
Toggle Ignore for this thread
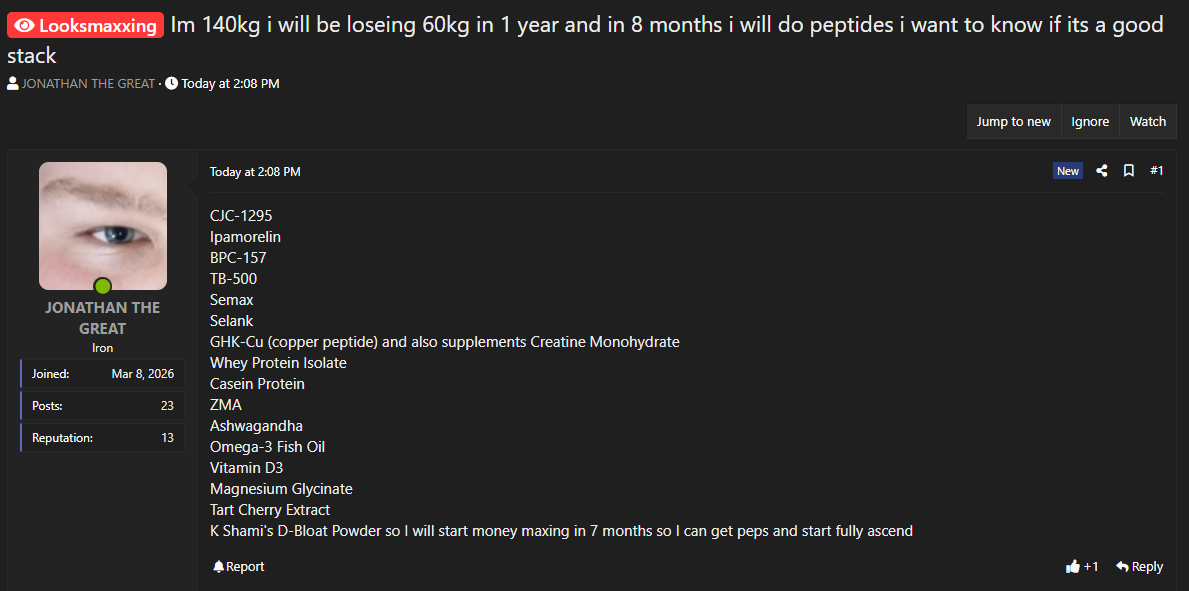[1090, 122]
